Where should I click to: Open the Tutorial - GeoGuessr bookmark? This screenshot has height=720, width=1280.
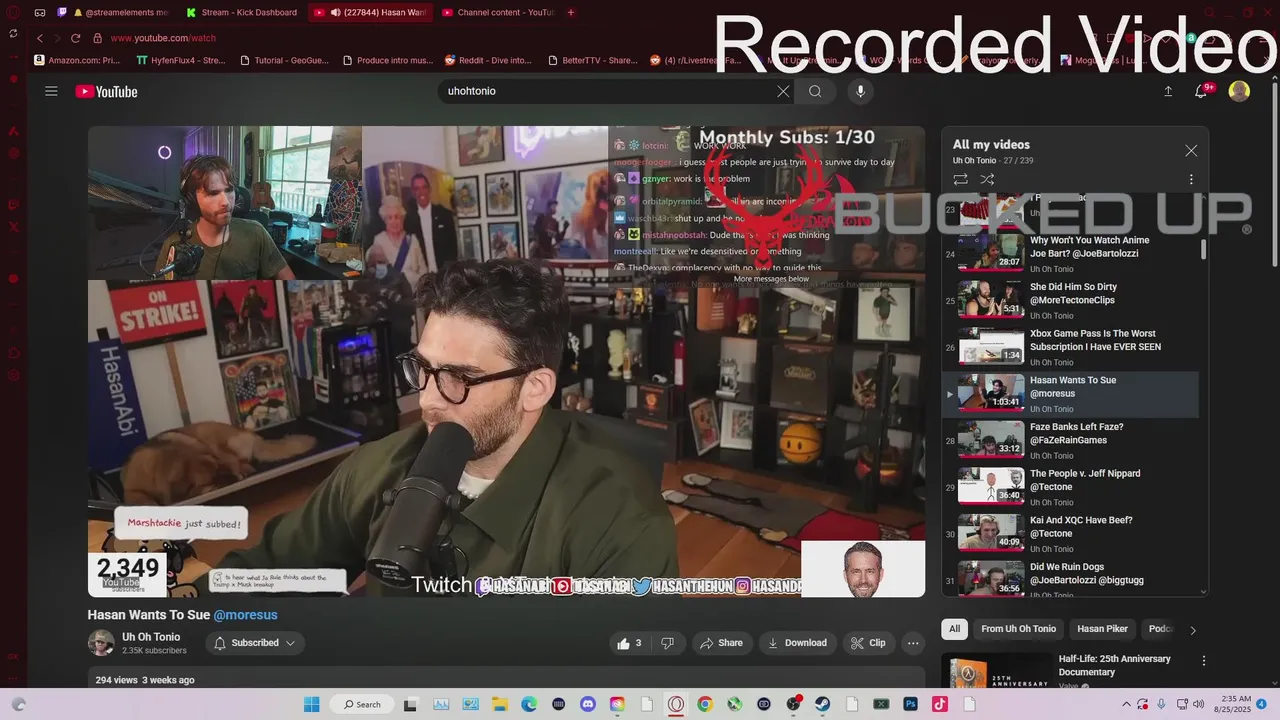click(x=285, y=60)
